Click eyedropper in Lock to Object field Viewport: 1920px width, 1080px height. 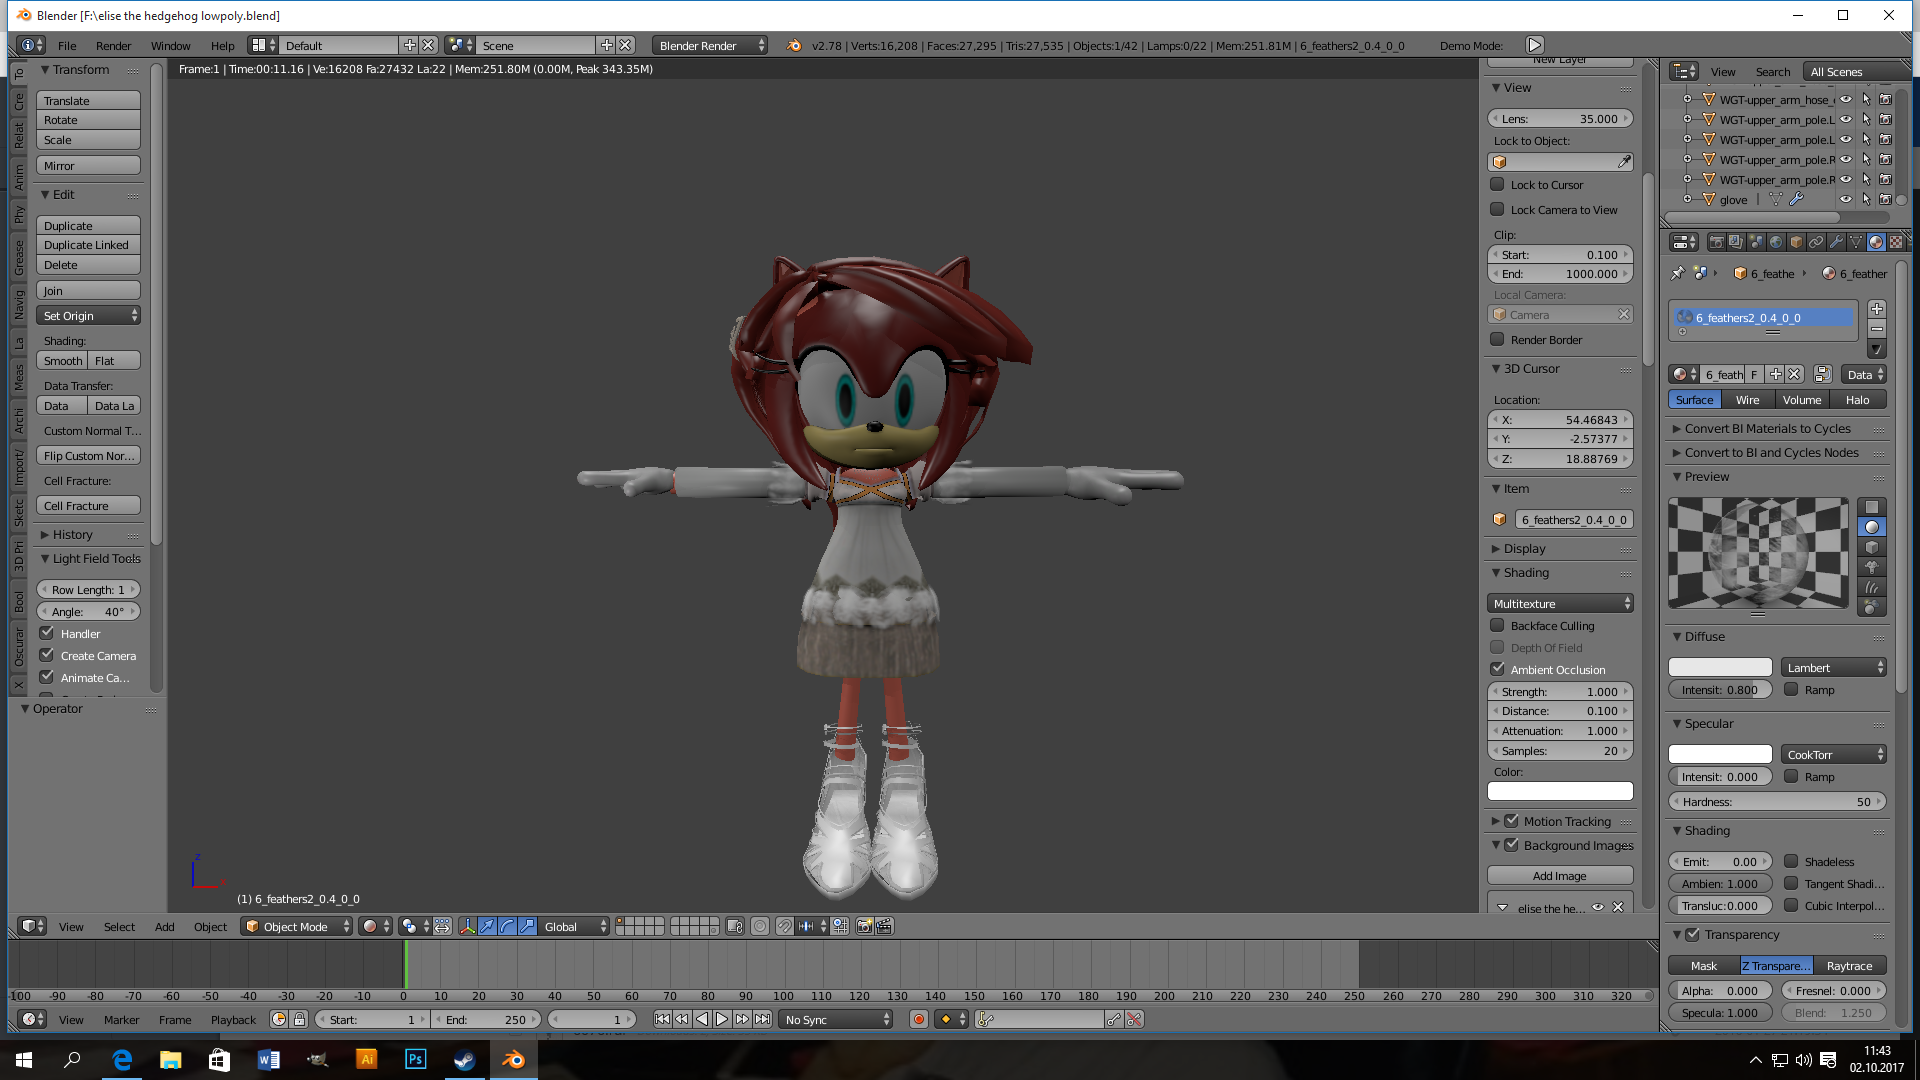tap(1624, 162)
